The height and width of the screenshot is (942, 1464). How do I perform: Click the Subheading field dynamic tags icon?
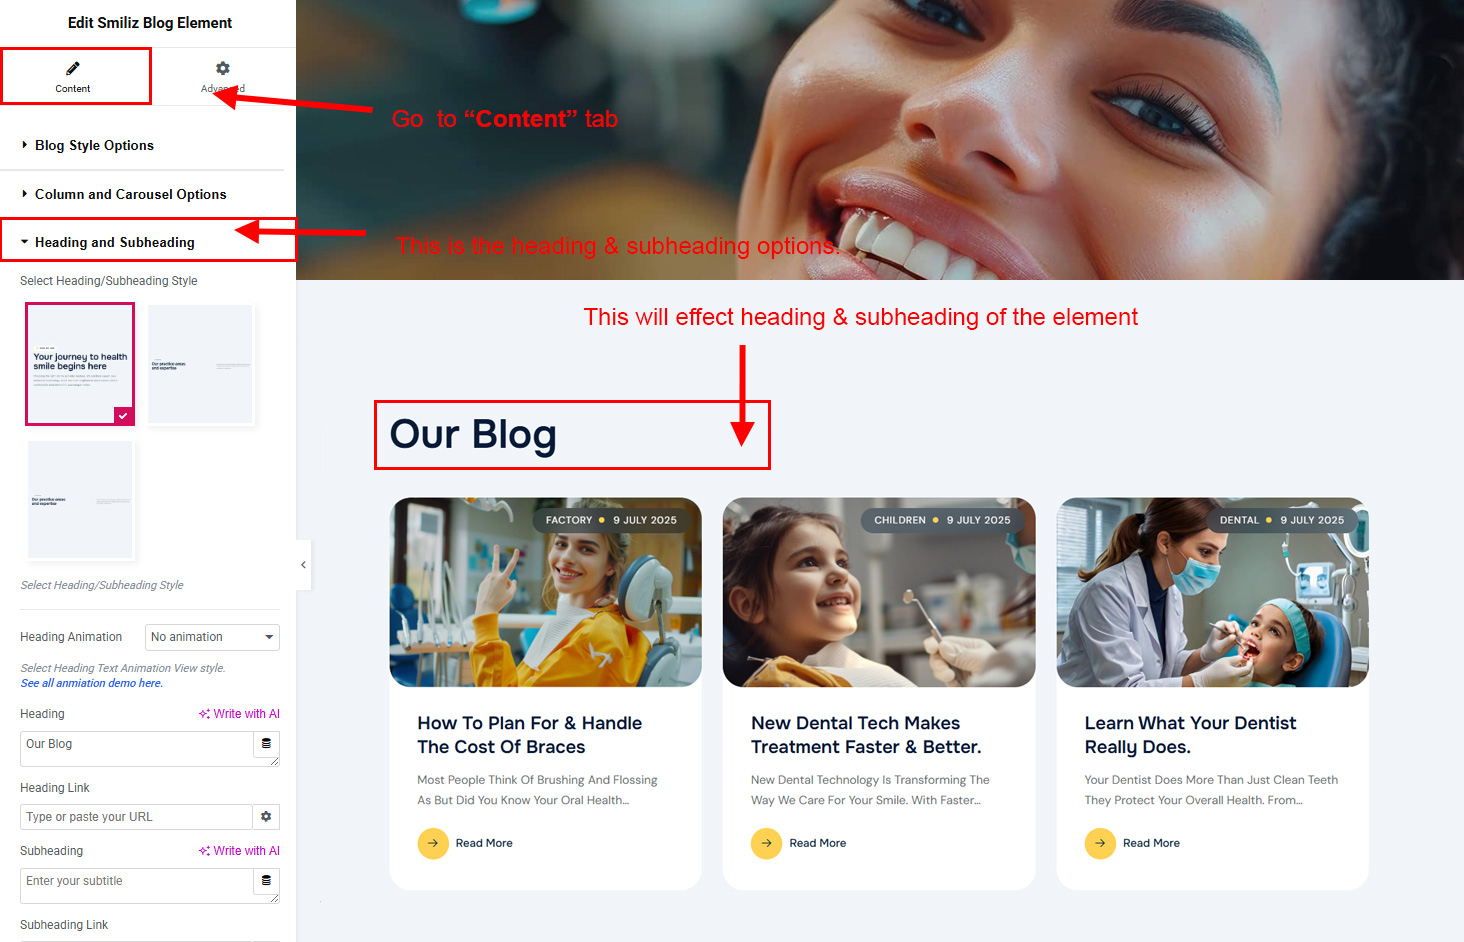coord(266,881)
